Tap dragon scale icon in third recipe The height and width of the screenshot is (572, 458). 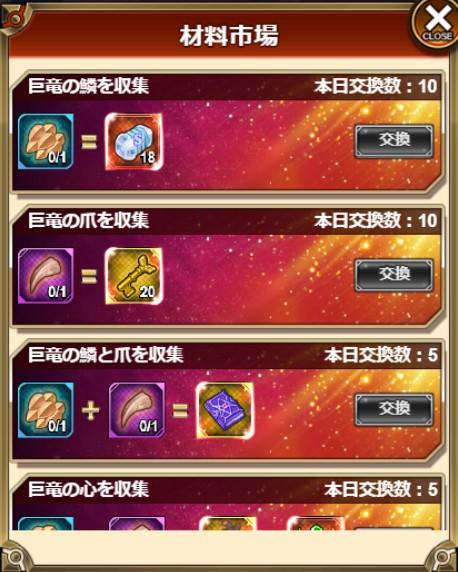tap(46, 410)
